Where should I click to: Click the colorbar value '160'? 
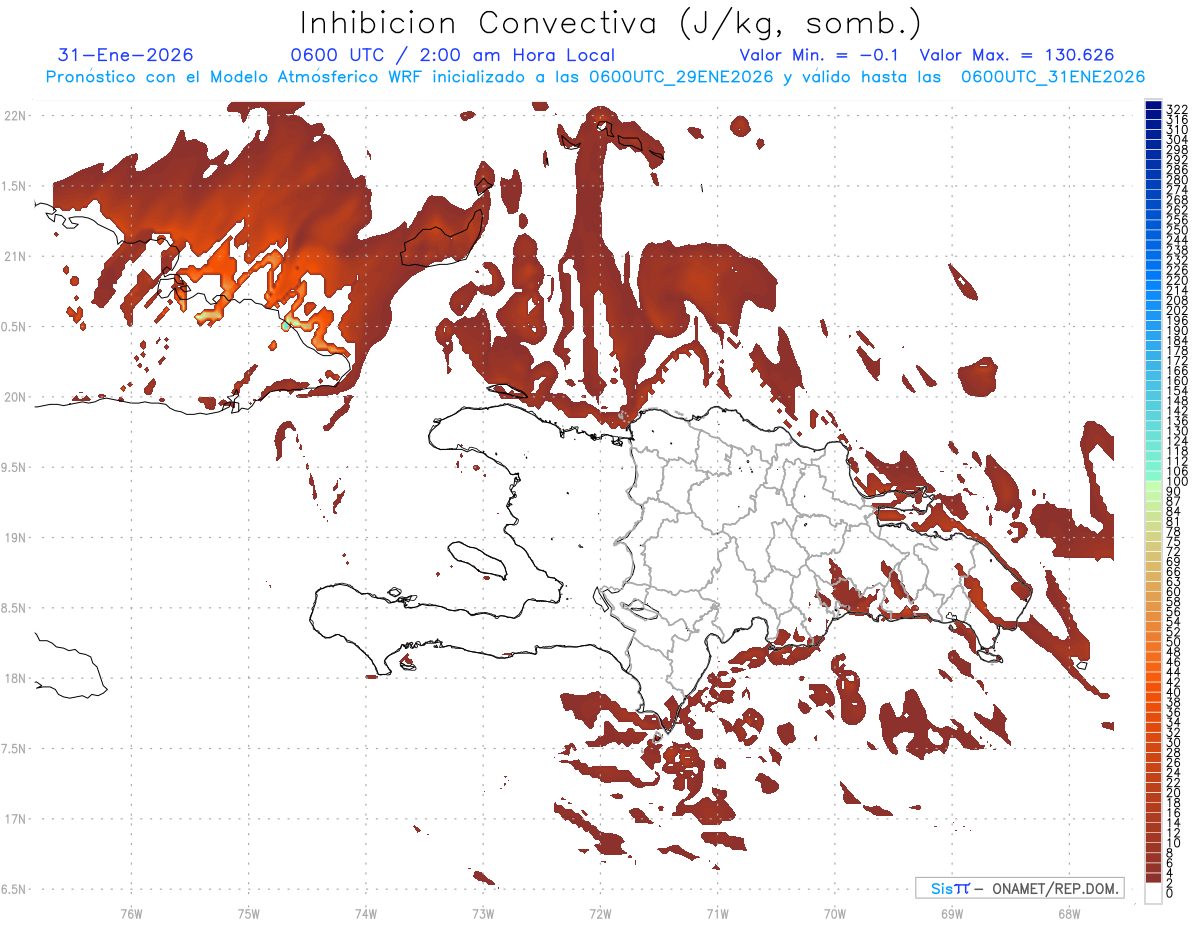(x=1177, y=381)
